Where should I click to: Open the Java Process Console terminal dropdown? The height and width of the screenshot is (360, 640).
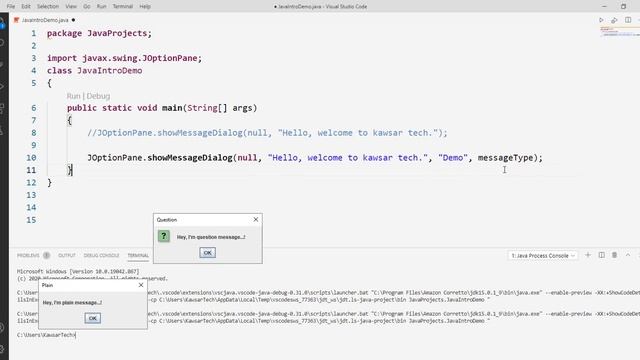coord(542,256)
